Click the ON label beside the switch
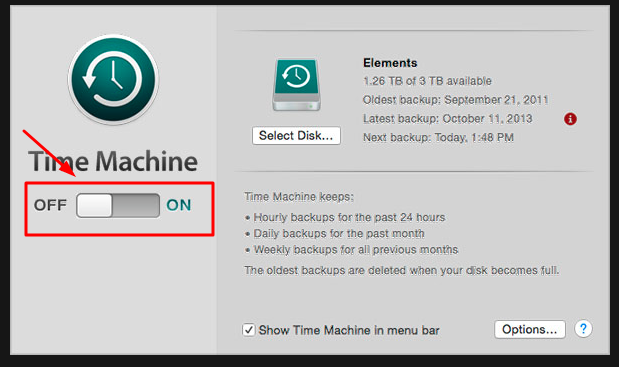The image size is (619, 367). point(179,205)
